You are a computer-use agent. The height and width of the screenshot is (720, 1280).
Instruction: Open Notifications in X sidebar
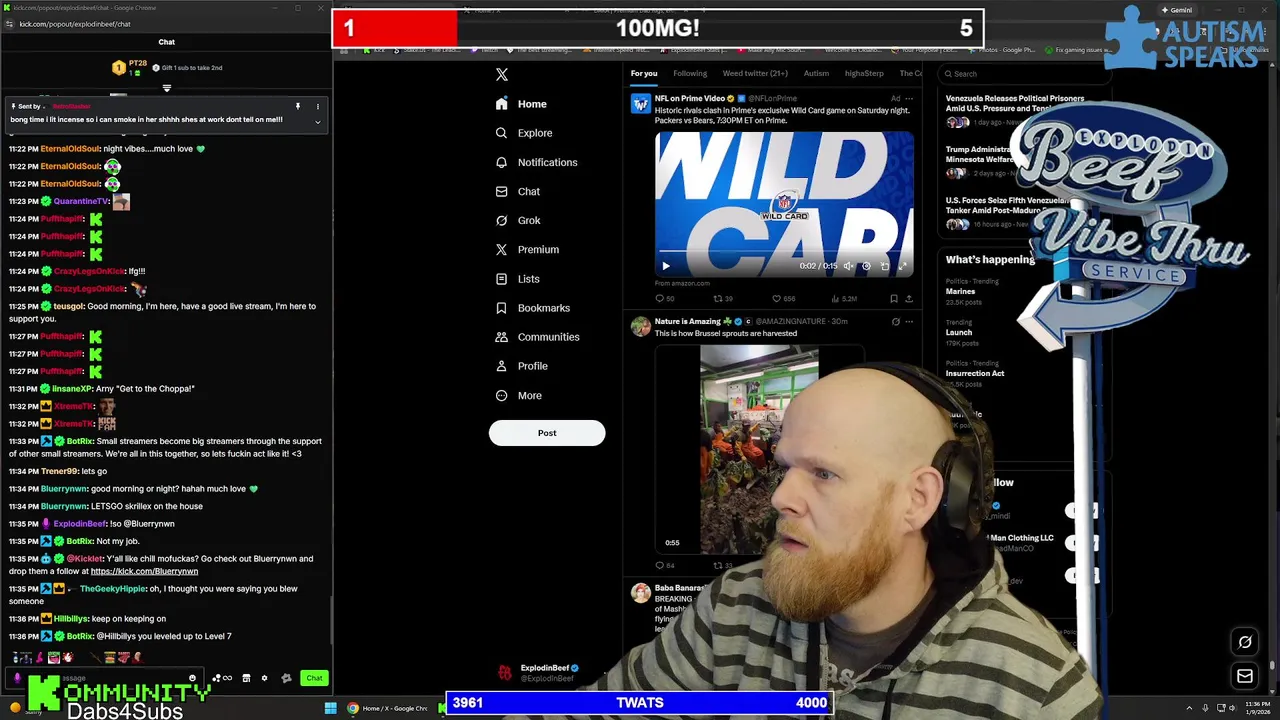[536, 162]
